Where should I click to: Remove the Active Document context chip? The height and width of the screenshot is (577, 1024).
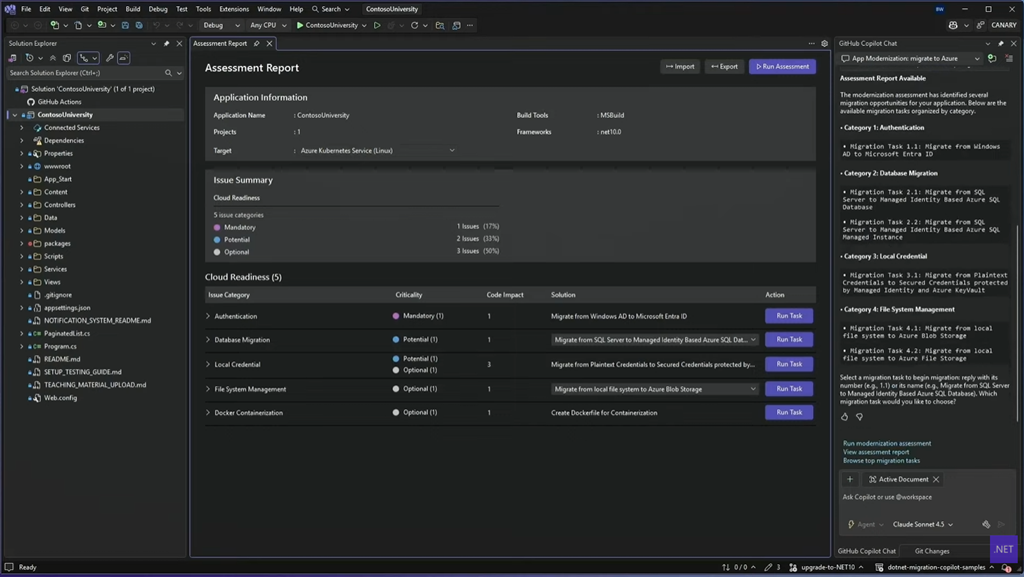coord(936,479)
